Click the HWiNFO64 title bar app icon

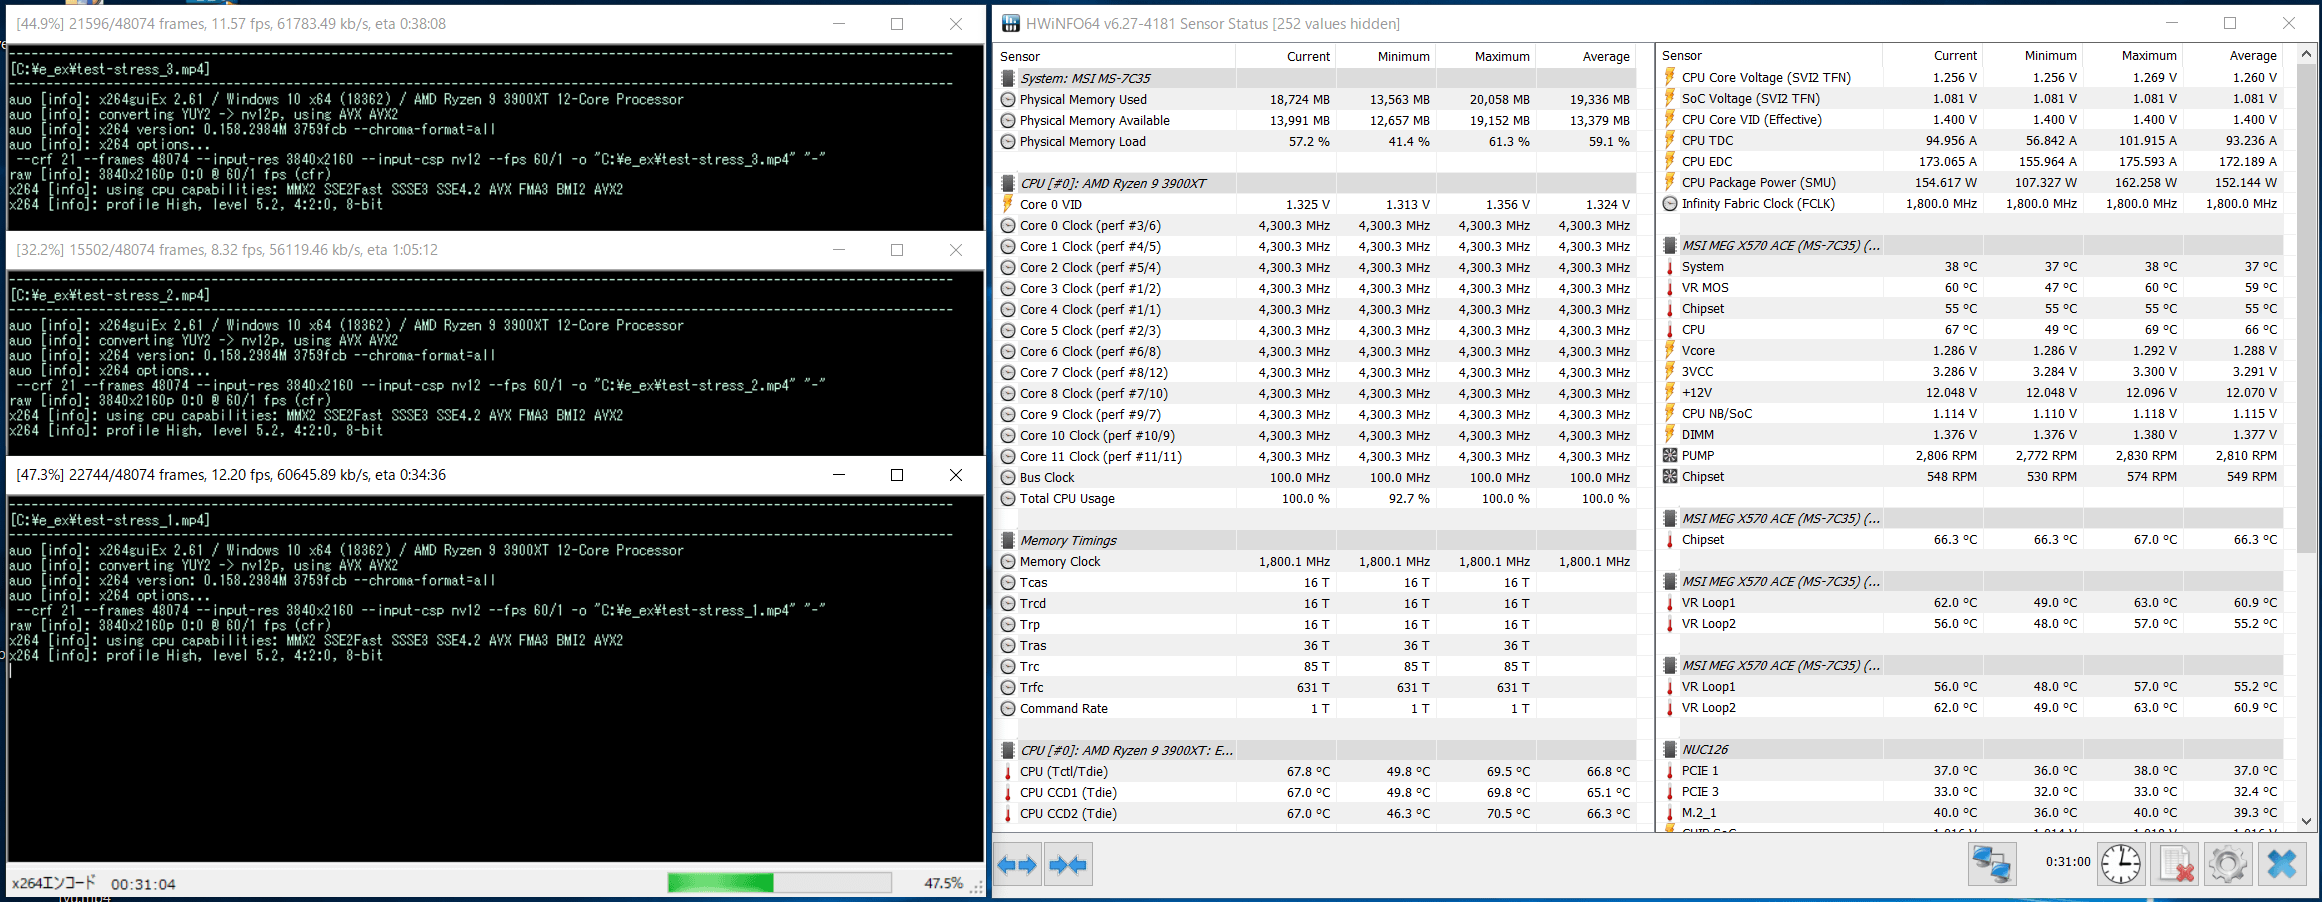coord(1011,23)
